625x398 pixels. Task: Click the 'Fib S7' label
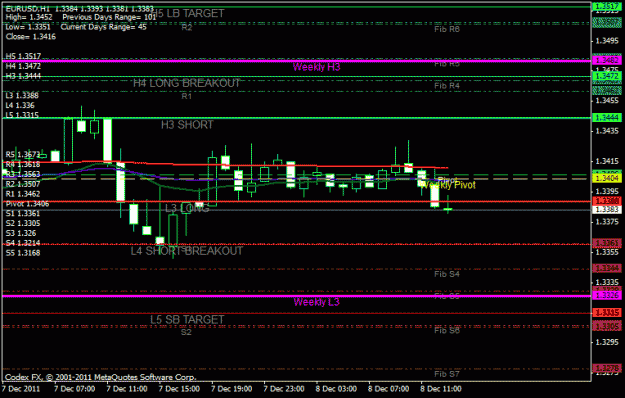point(447,374)
